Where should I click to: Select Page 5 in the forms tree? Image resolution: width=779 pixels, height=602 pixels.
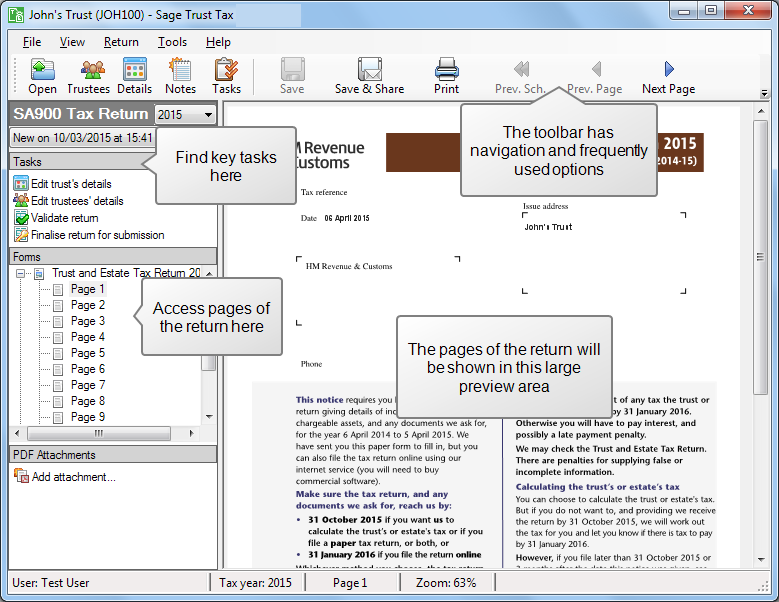(x=87, y=353)
